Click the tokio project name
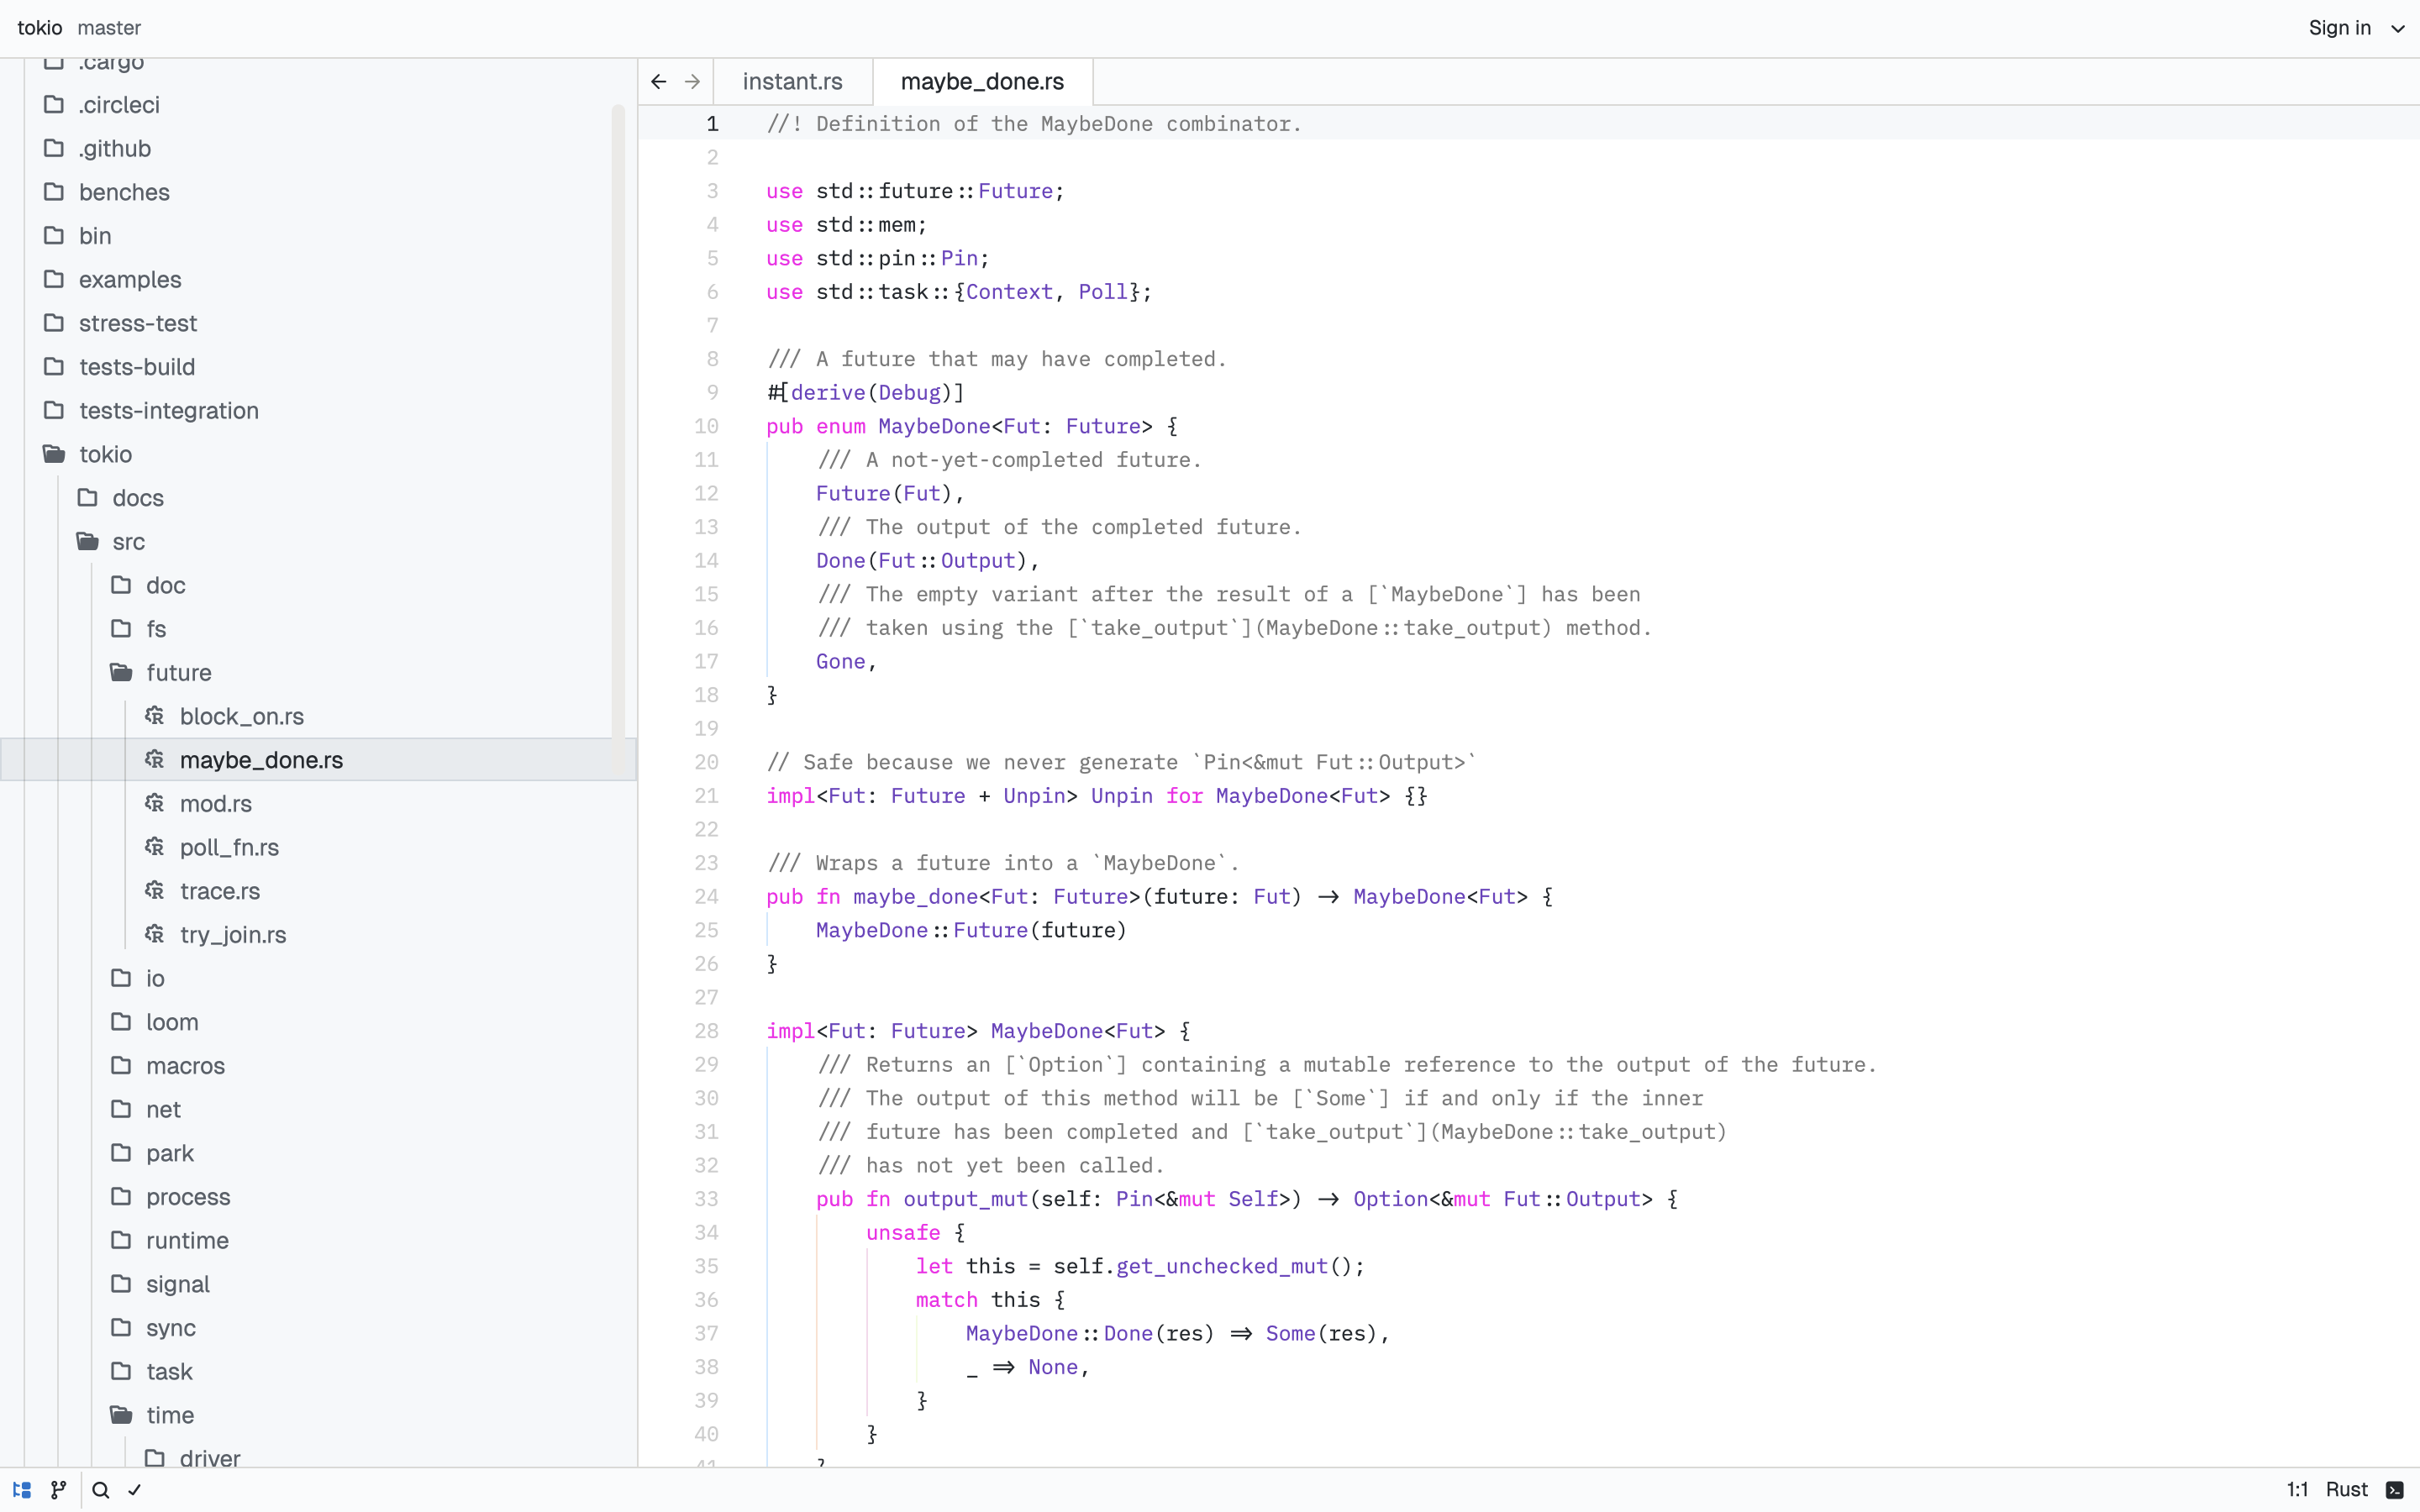The width and height of the screenshot is (2420, 1512). pyautogui.click(x=40, y=28)
